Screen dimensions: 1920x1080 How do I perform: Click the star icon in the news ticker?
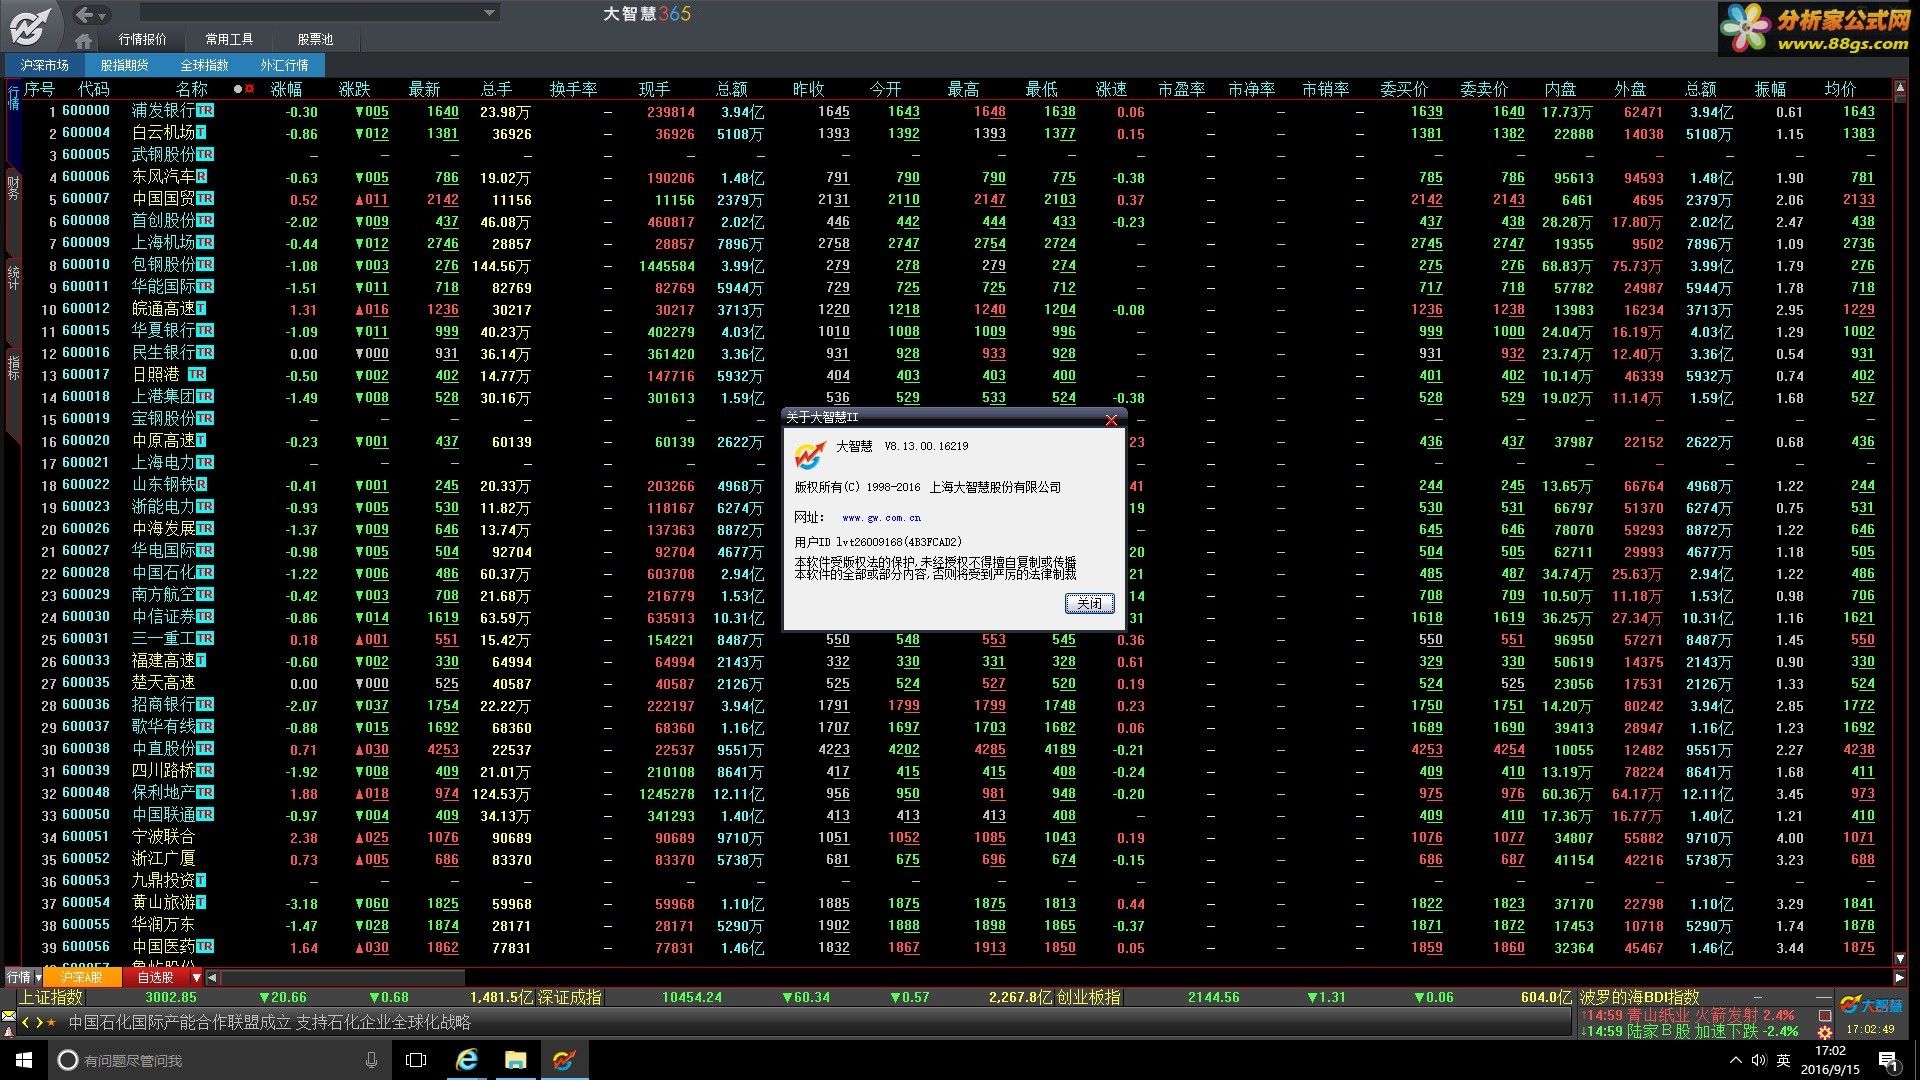[52, 1023]
